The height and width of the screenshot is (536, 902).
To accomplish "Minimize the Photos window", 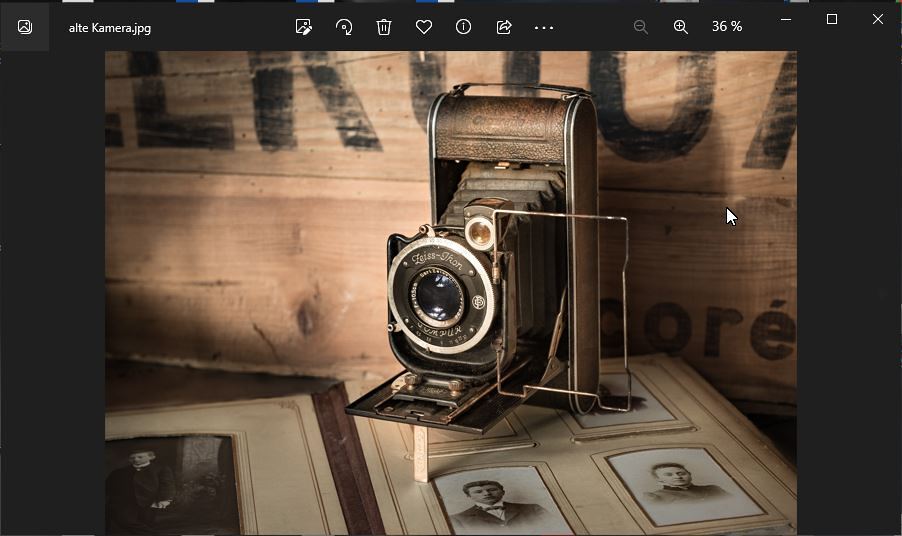I will [x=787, y=19].
